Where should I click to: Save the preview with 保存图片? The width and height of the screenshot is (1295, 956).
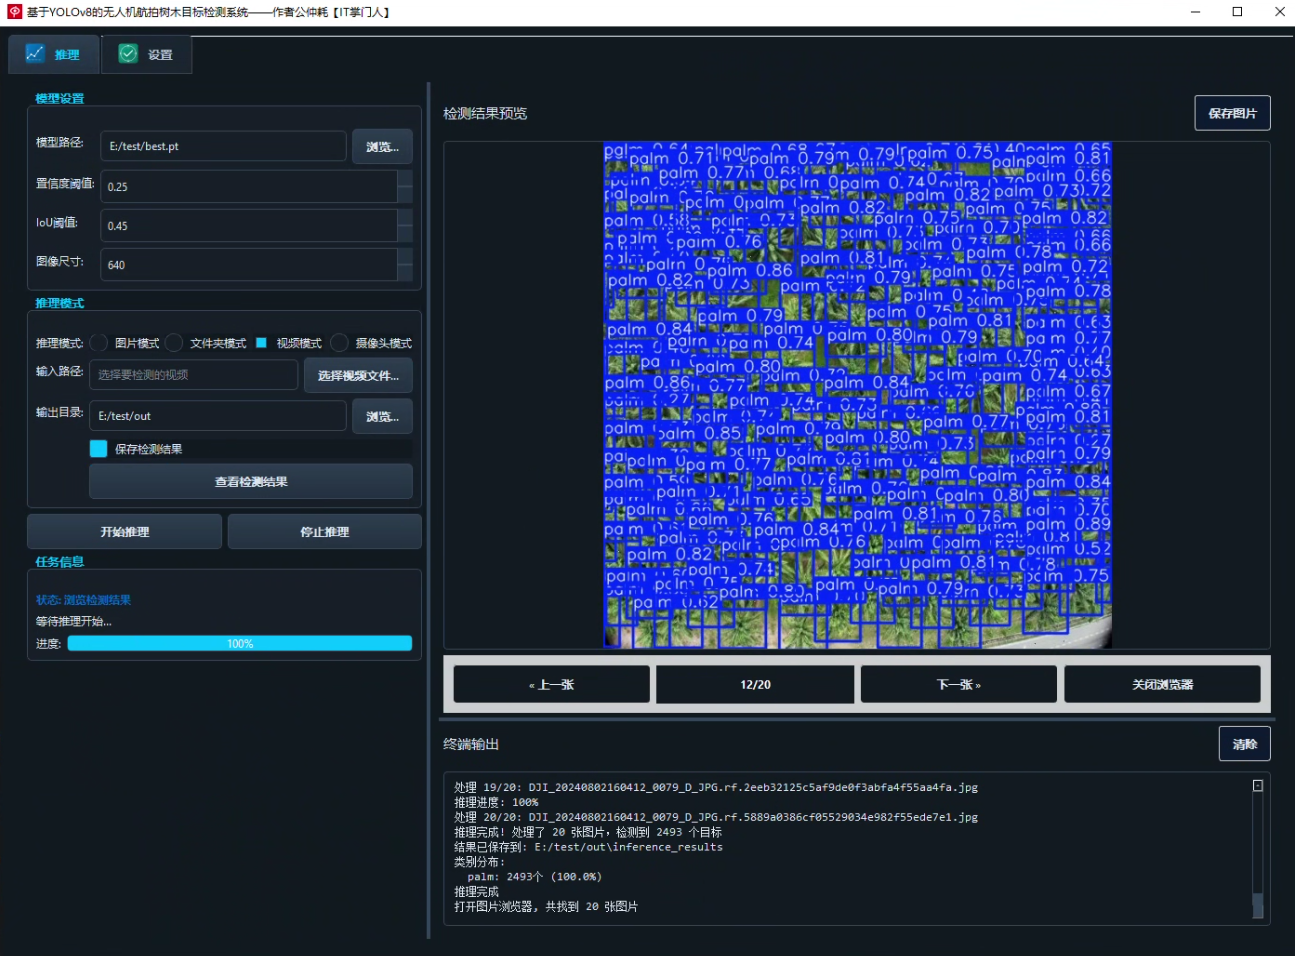[x=1232, y=113]
